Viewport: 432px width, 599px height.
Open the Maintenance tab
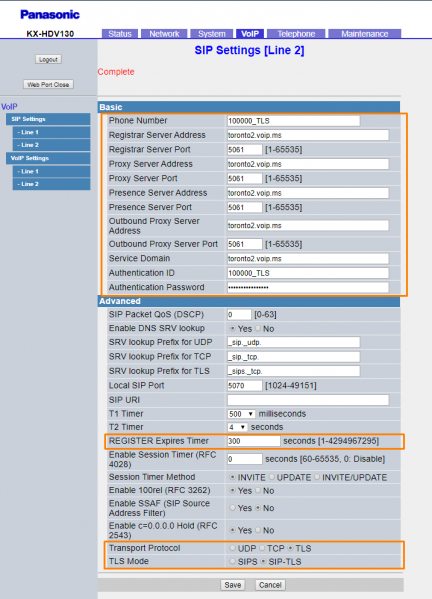click(364, 34)
